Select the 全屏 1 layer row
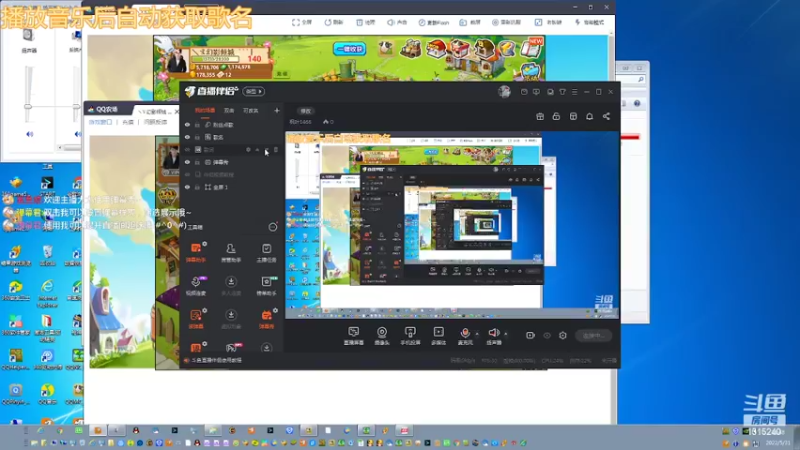The height and width of the screenshot is (450, 800). tap(232, 187)
